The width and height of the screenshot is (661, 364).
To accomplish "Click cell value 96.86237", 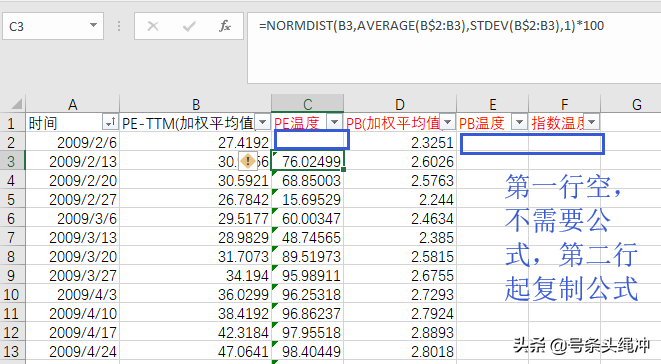I will (308, 313).
